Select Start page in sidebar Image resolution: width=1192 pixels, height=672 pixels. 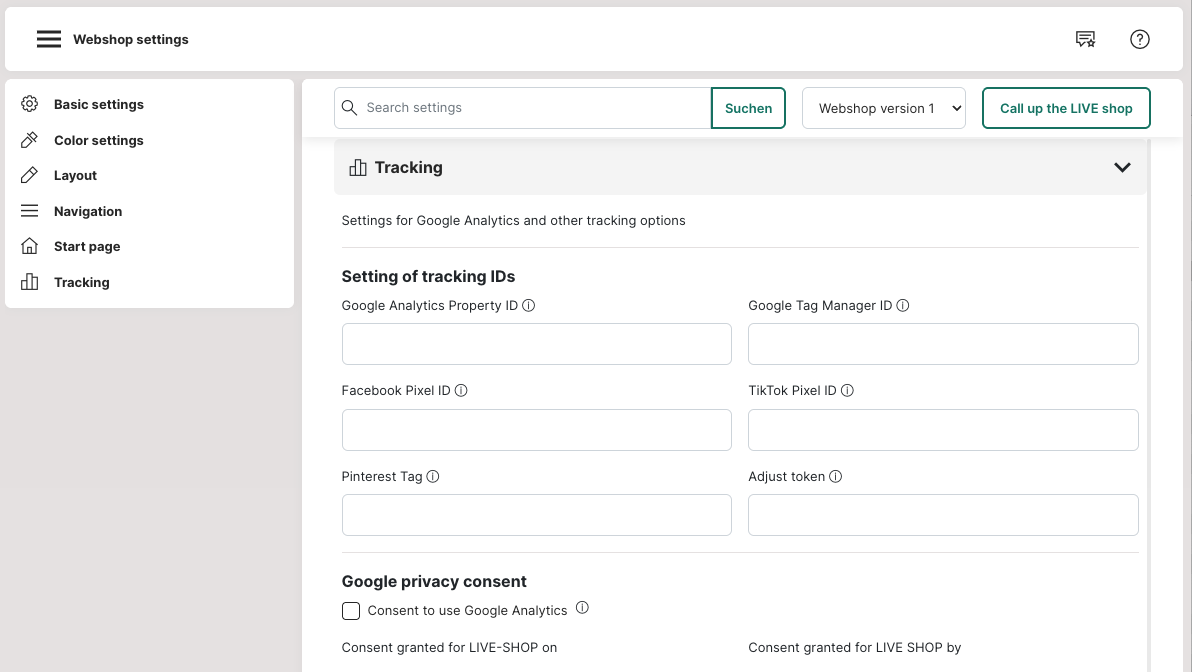(86, 246)
